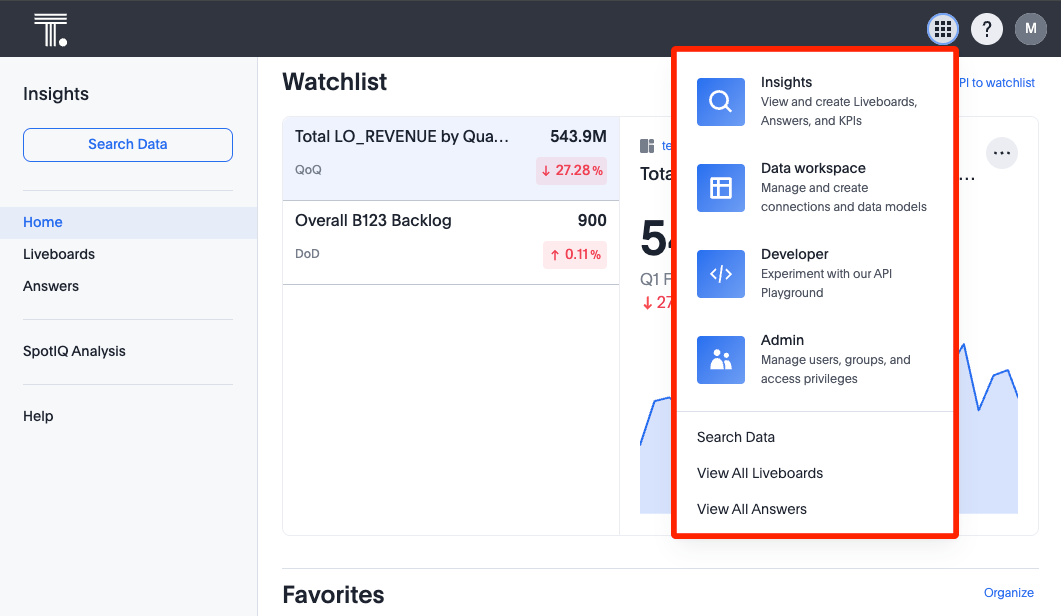This screenshot has height=616, width=1061.
Task: Click the Admin users icon
Action: [x=721, y=360]
